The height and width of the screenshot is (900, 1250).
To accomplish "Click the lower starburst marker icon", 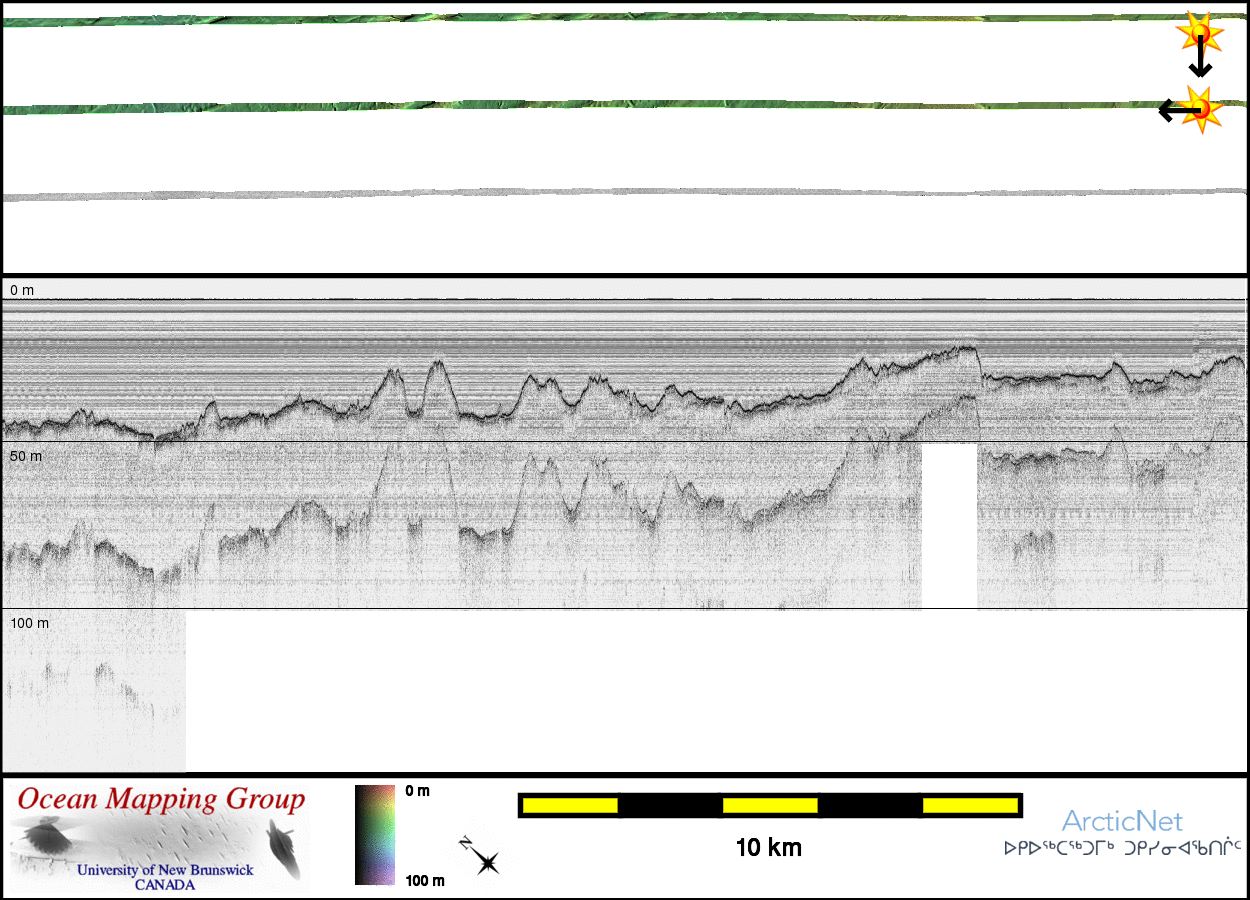I will click(1200, 108).
